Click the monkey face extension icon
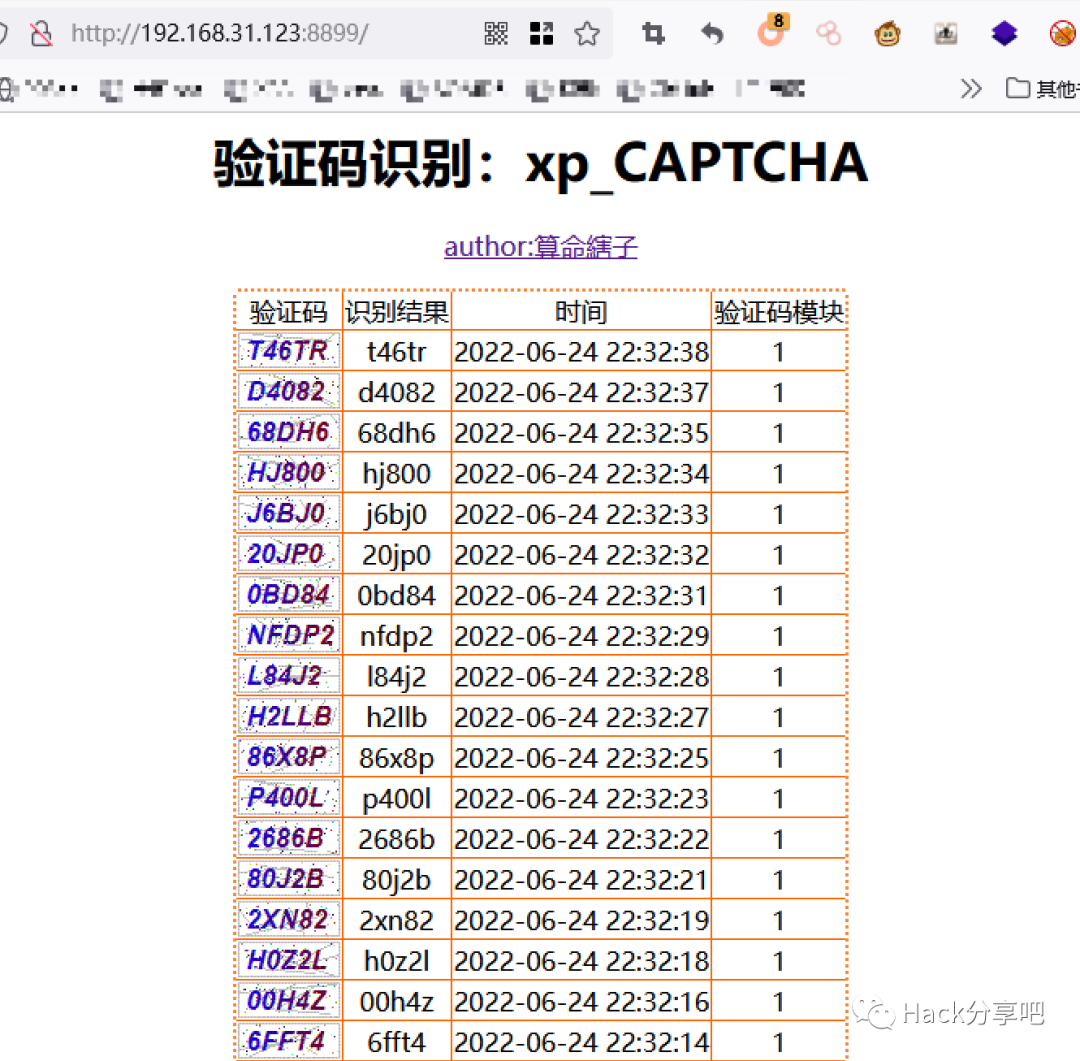The image size is (1080, 1061). [x=887, y=33]
